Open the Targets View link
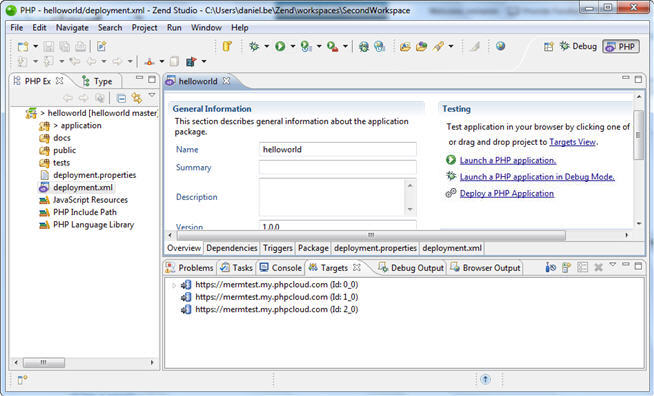Viewport: 654px width, 396px height. (x=572, y=142)
